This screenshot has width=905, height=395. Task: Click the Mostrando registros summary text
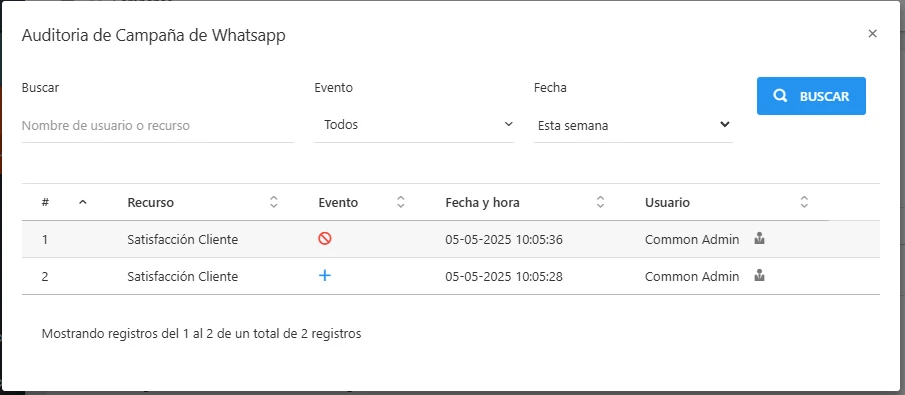point(201,333)
